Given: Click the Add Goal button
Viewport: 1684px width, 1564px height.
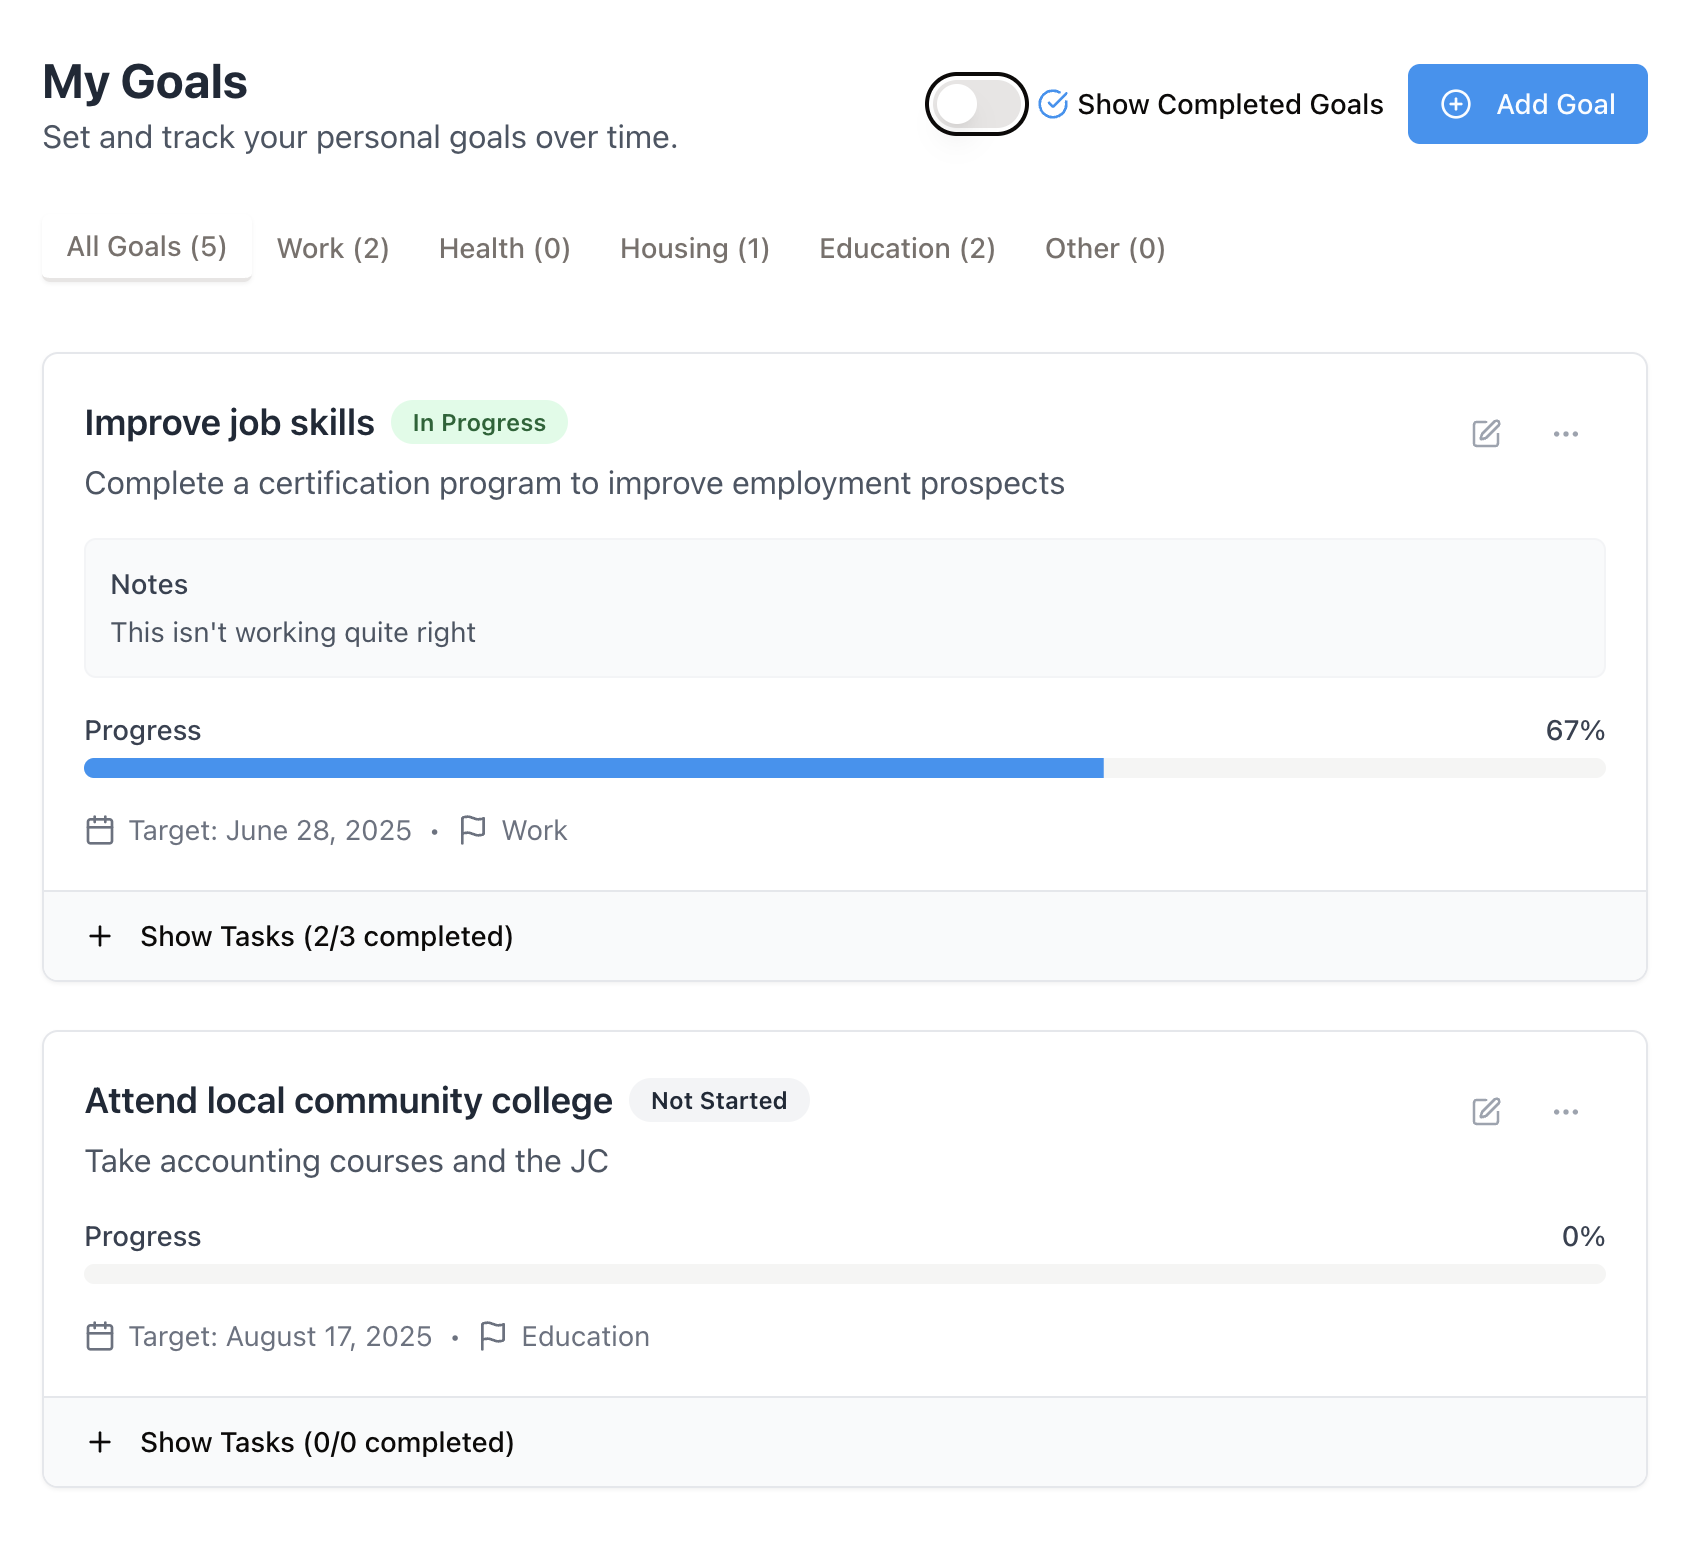Looking at the screenshot, I should (1527, 104).
